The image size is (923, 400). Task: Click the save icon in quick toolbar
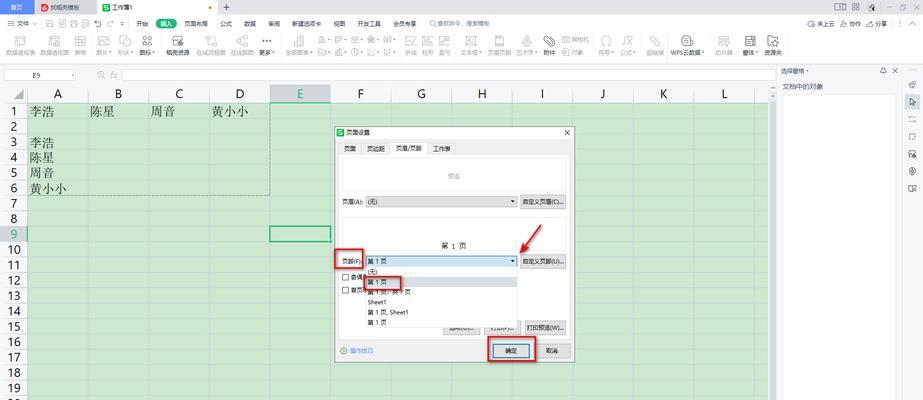(50, 24)
